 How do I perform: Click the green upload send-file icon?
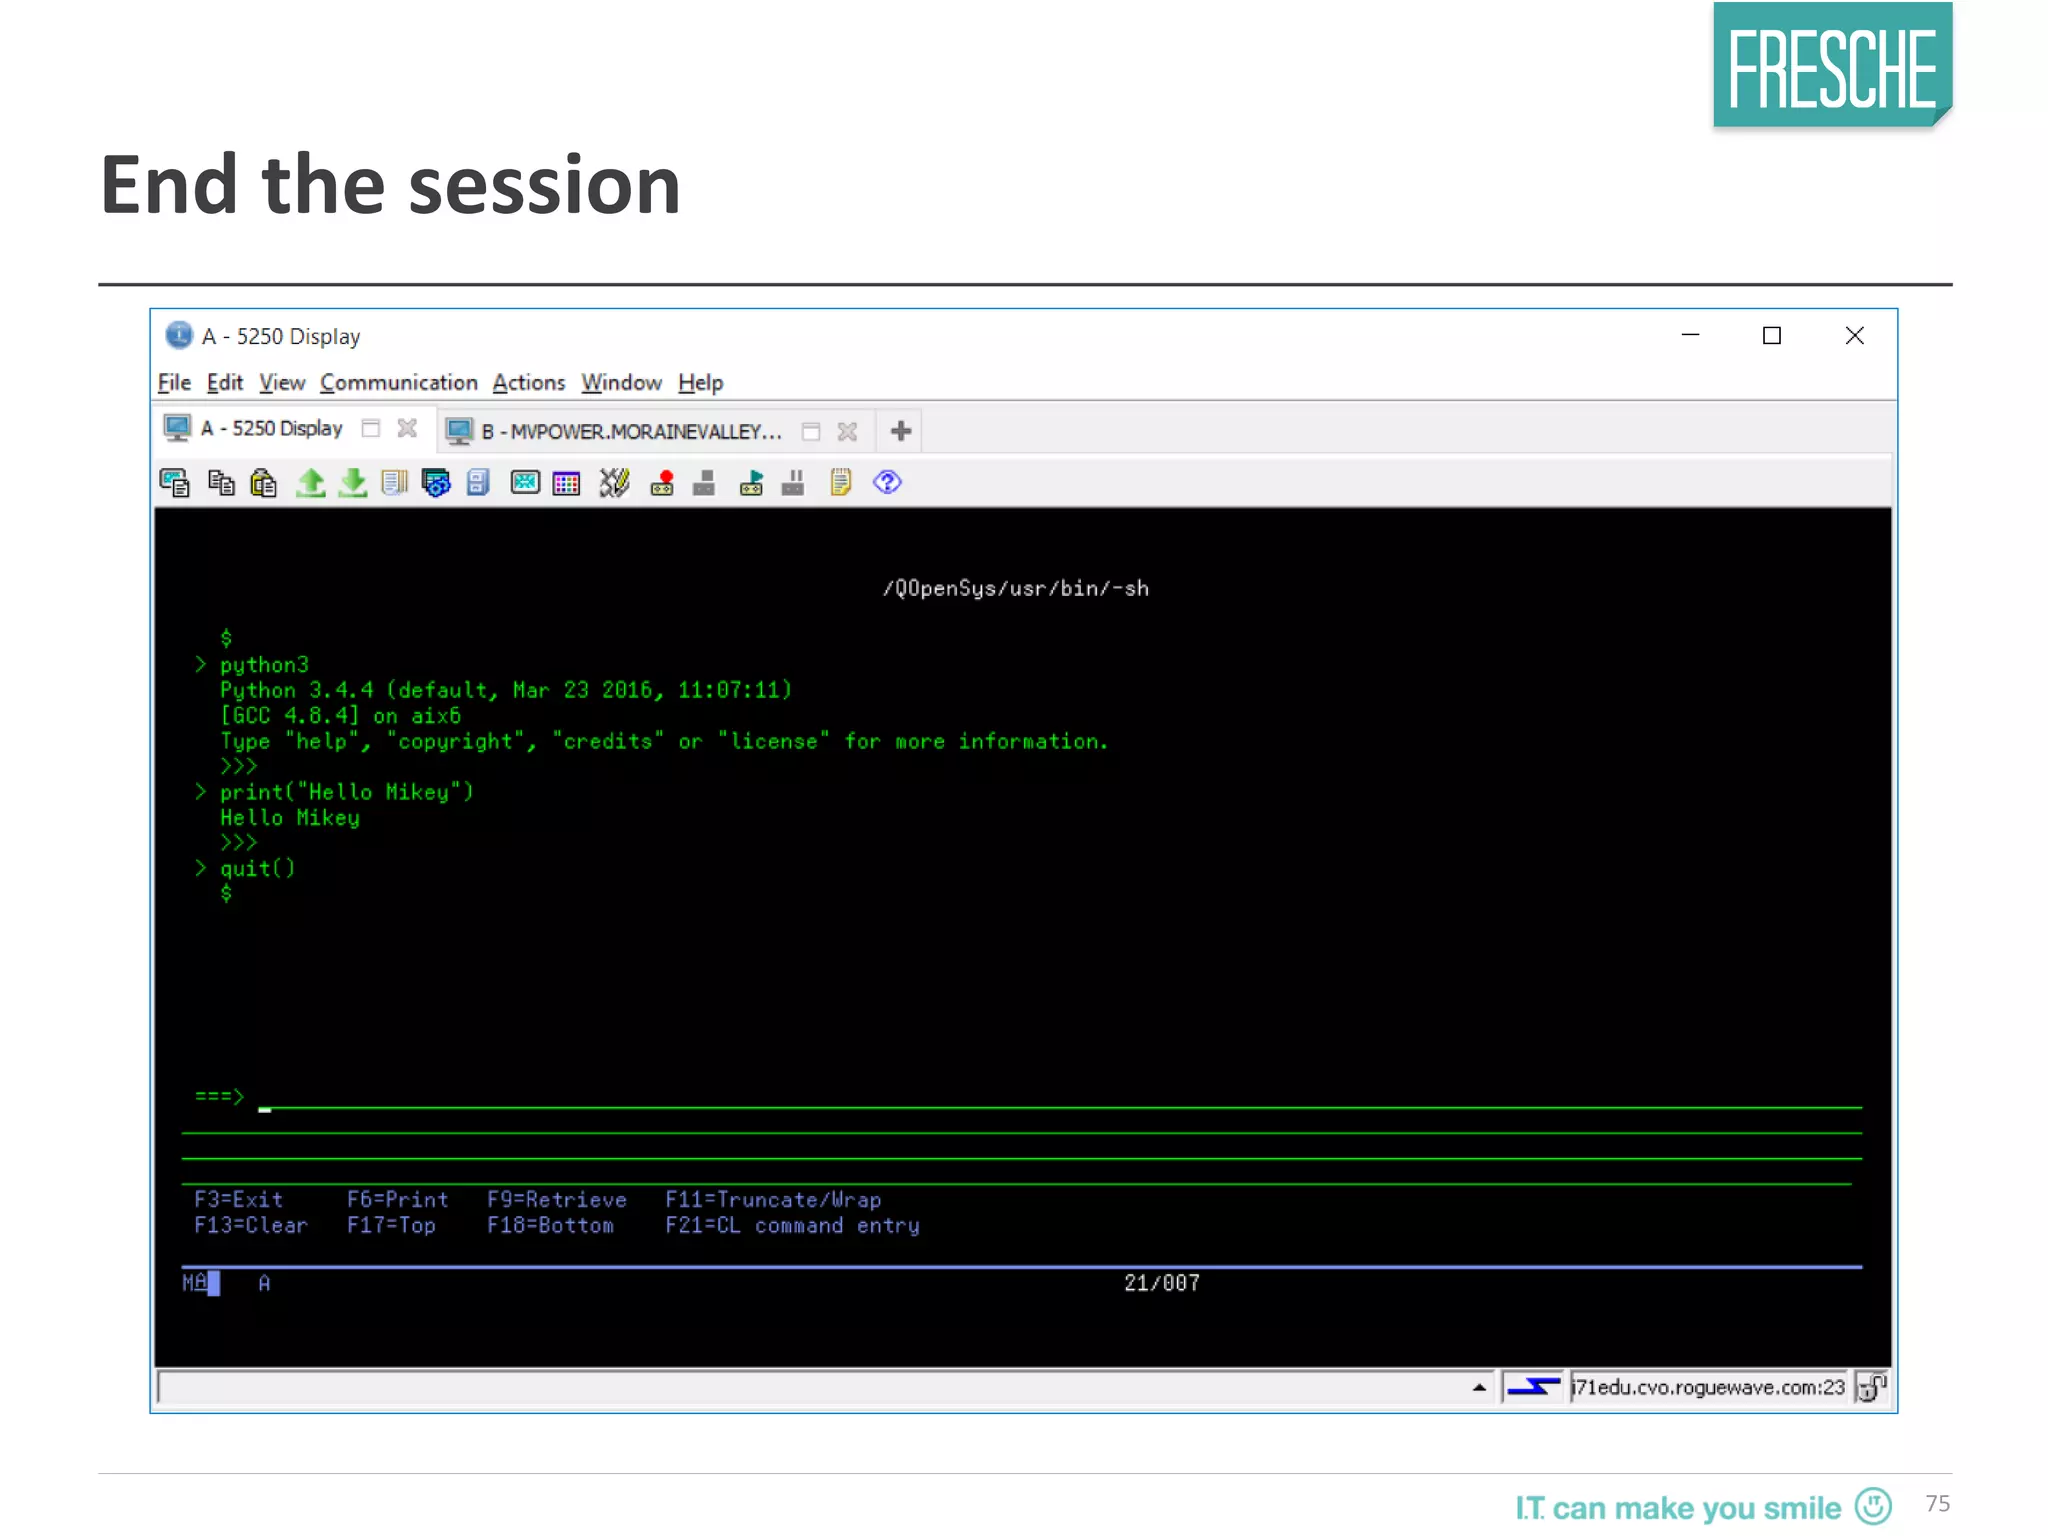[x=310, y=483]
